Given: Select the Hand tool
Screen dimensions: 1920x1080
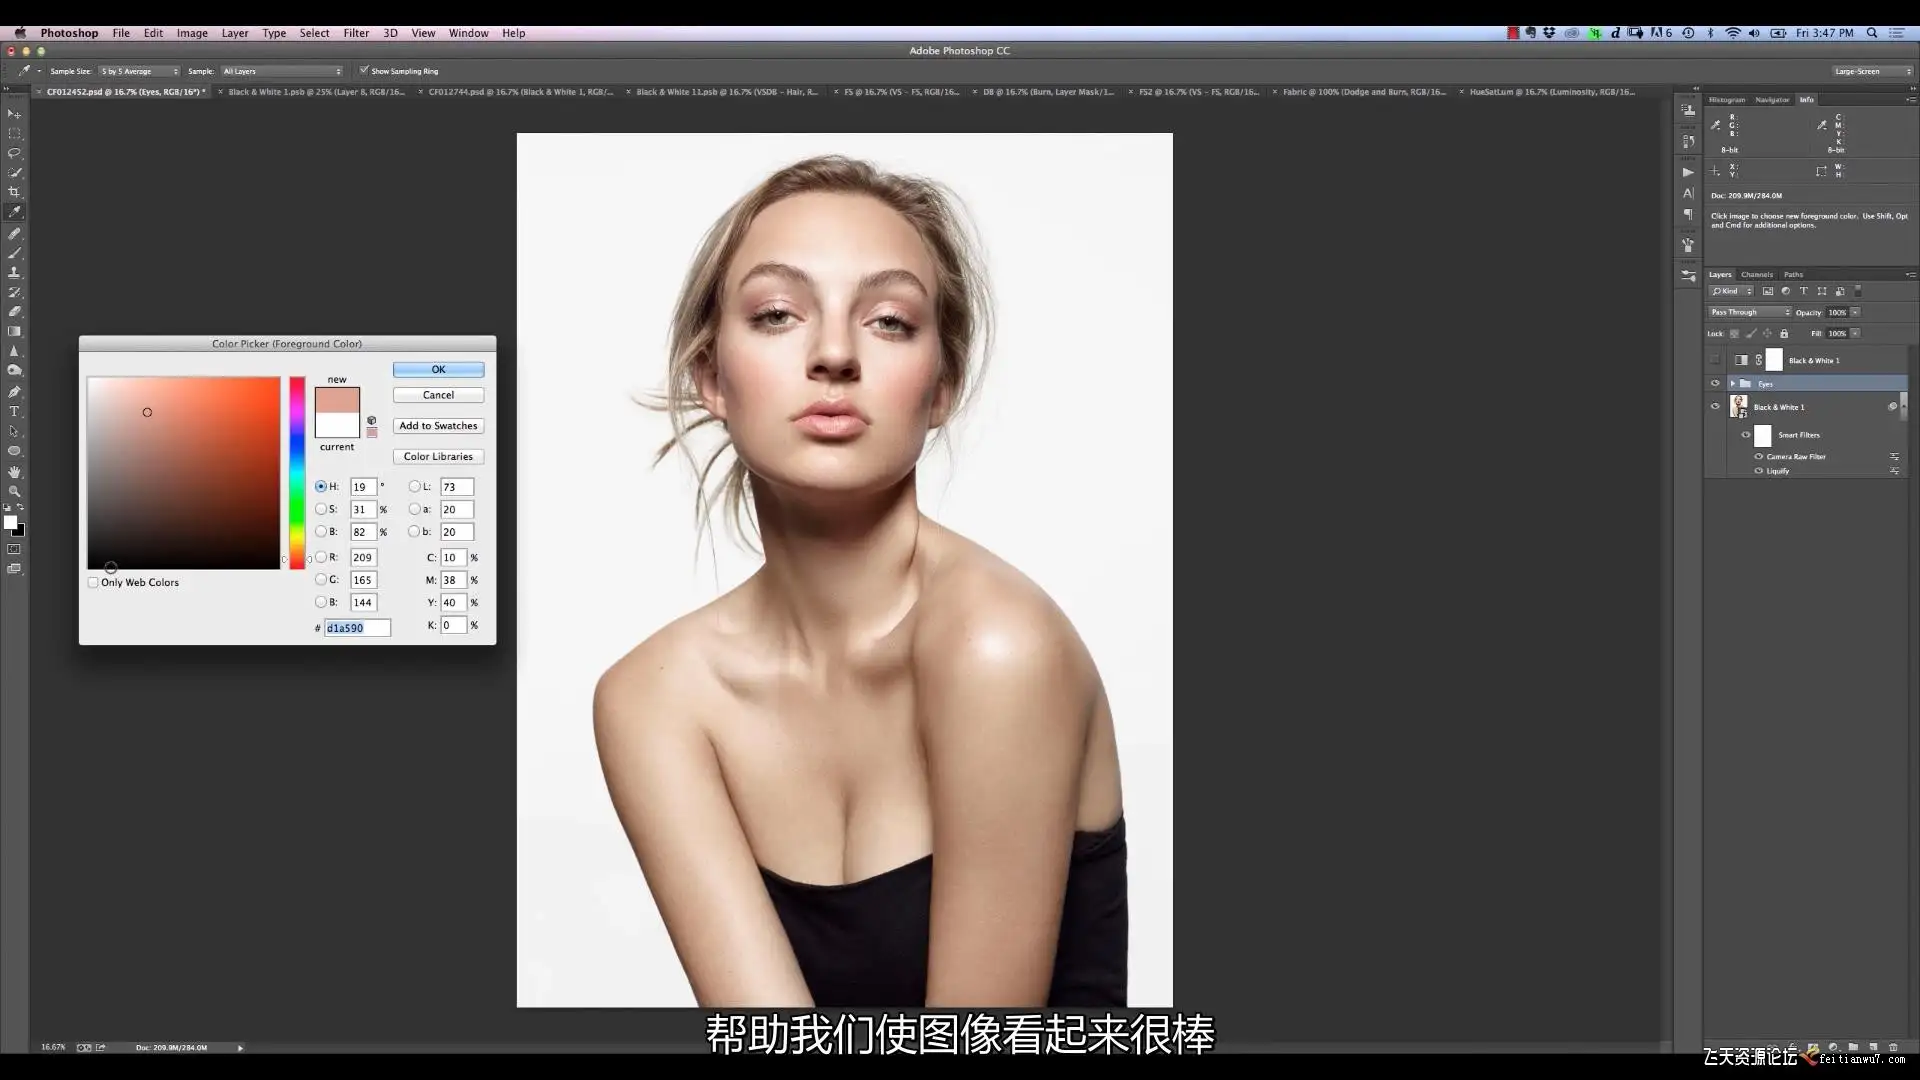Looking at the screenshot, I should point(14,471).
